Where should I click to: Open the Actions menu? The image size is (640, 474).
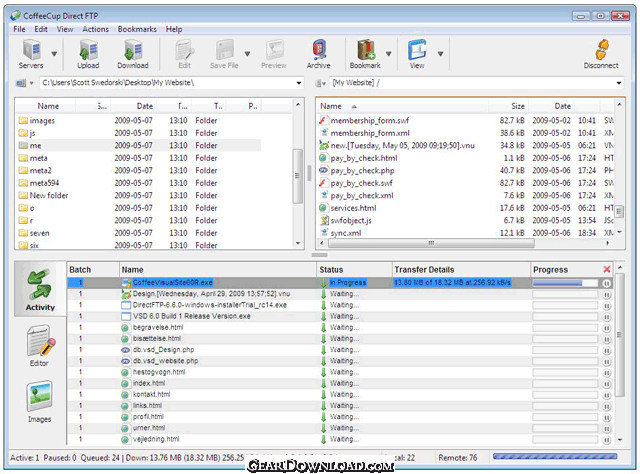(96, 29)
